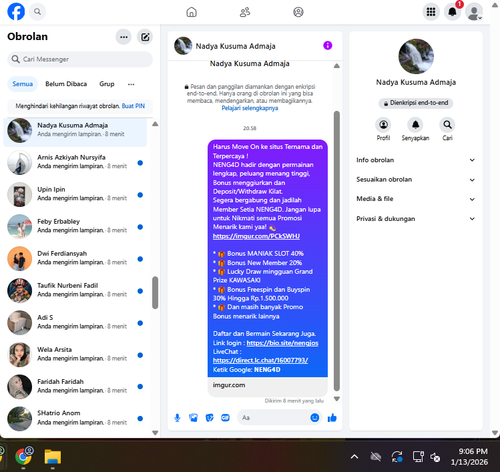Open the Adi S chat
This screenshot has height=472, width=500.
point(75,322)
